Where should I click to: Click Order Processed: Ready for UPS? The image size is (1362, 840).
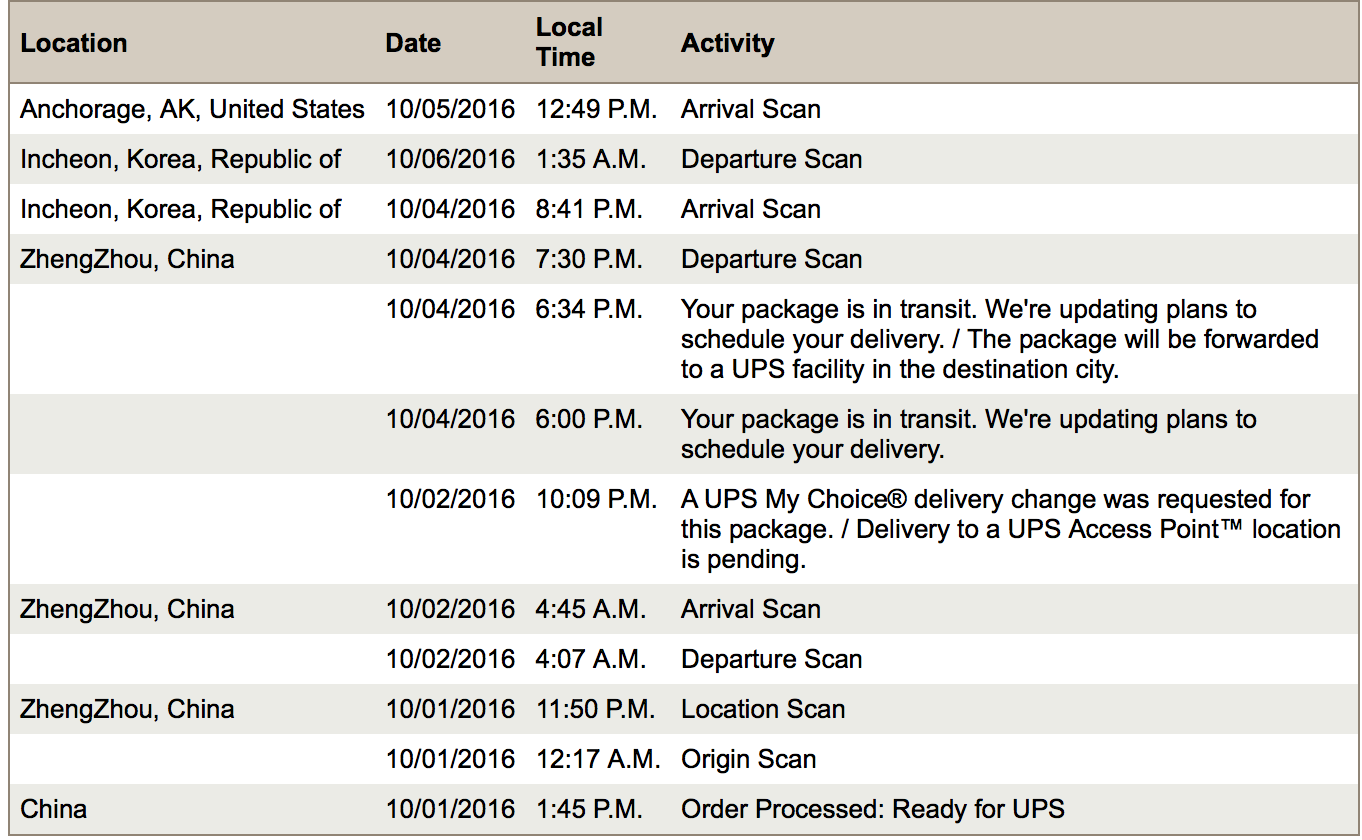873,809
